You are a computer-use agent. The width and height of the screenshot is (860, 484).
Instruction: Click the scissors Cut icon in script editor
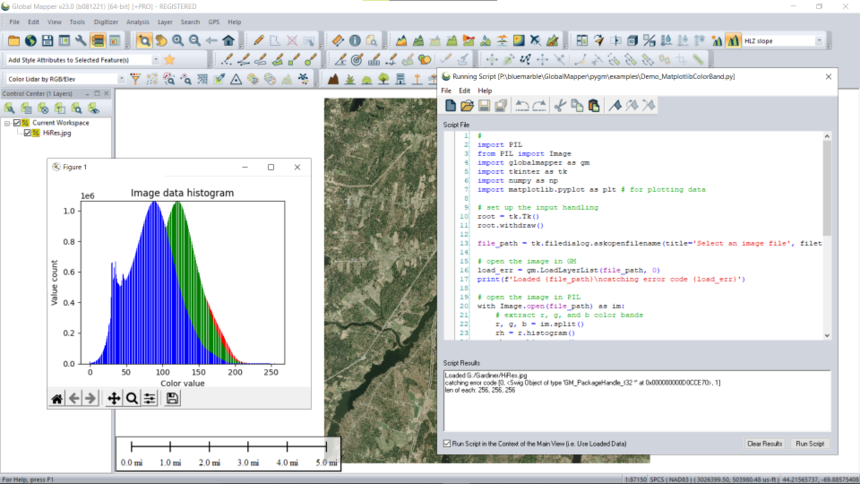tap(560, 105)
